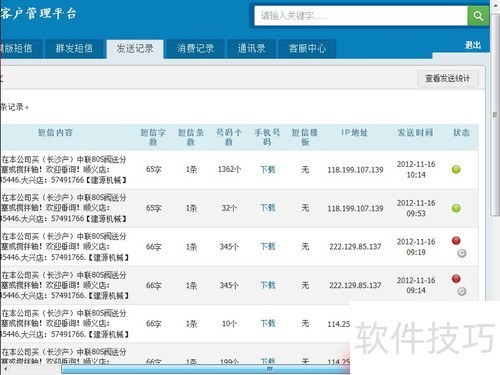The height and width of the screenshot is (375, 500).
Task: Click the SMS content of 10:14 record
Action: pos(64,170)
